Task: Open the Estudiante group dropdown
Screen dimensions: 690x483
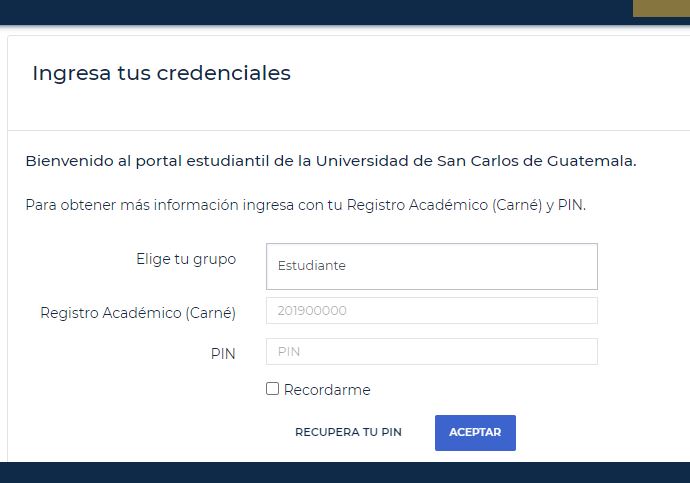Action: 432,267
